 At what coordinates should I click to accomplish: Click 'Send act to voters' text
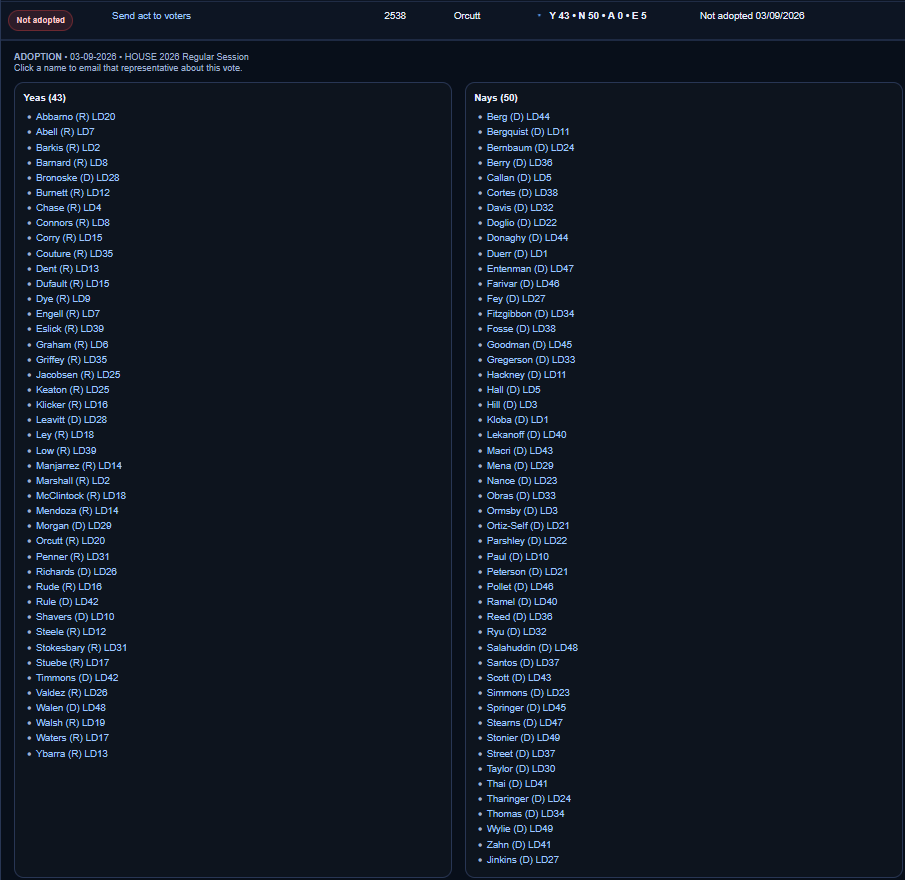[151, 16]
